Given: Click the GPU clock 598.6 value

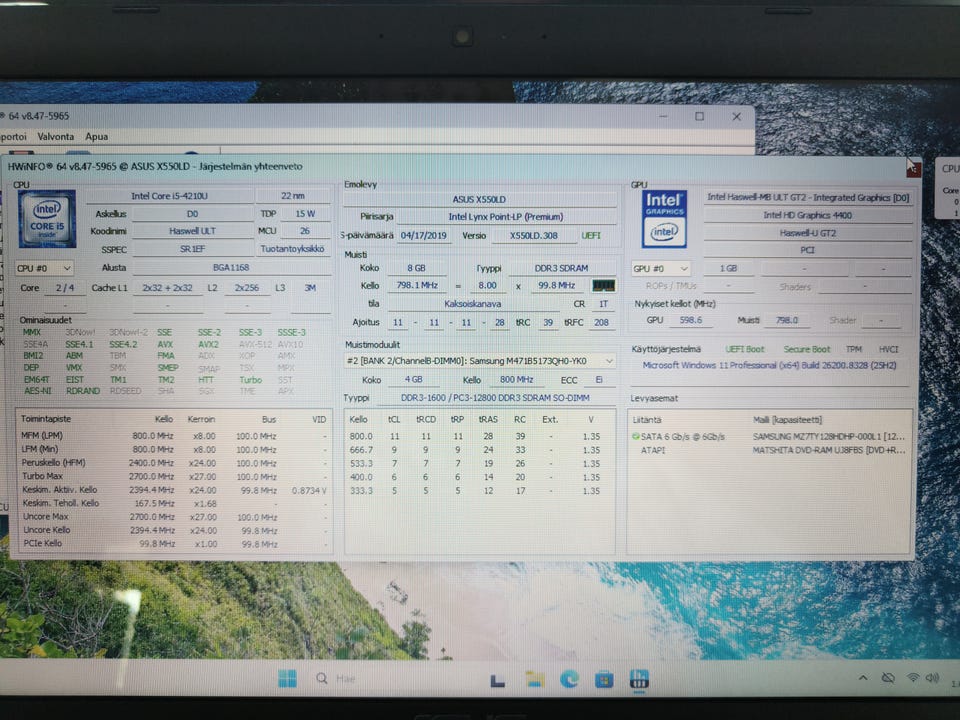Looking at the screenshot, I should click(691, 320).
